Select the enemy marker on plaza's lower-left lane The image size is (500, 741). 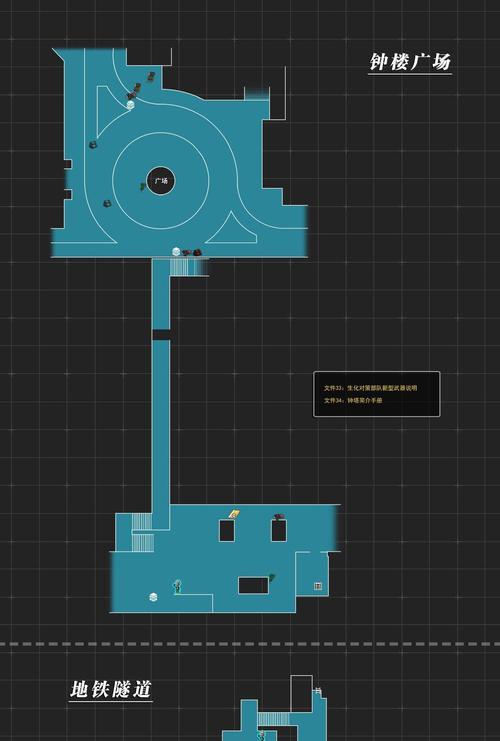(x=107, y=203)
